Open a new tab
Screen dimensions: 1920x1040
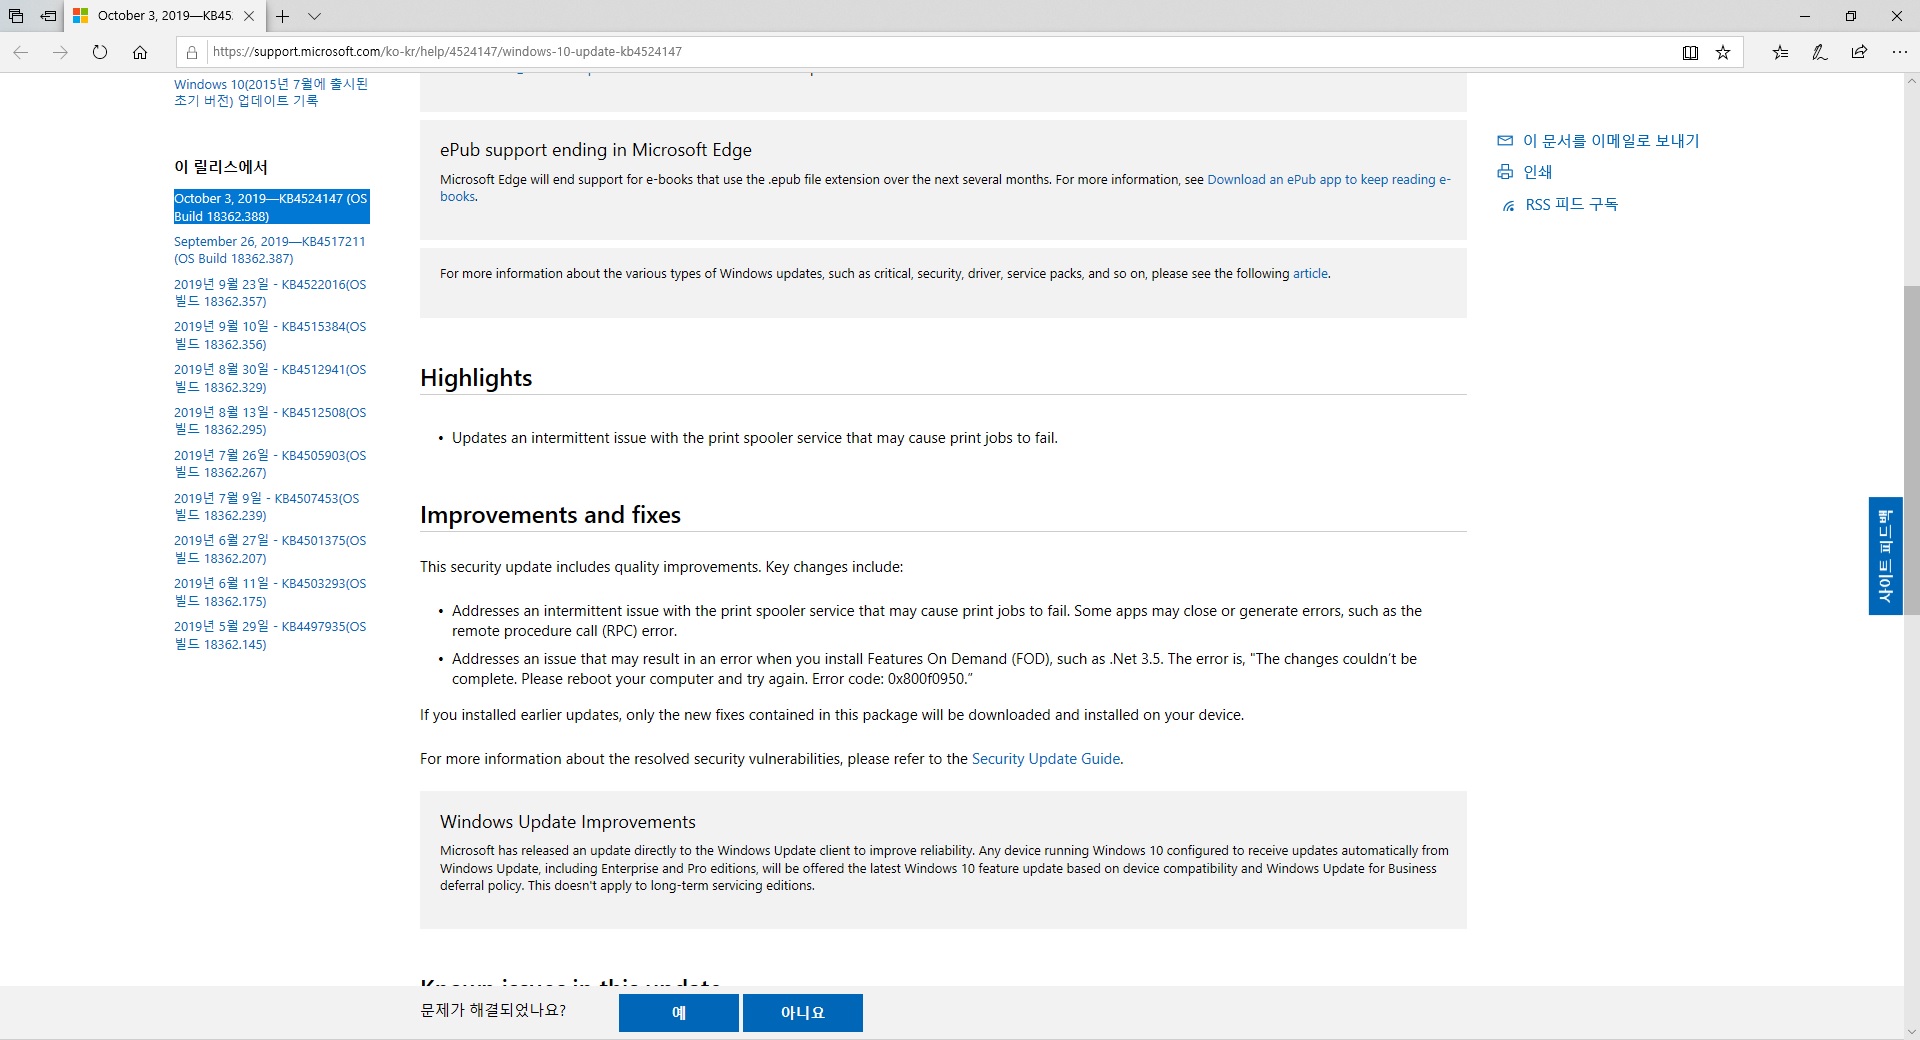click(x=283, y=16)
